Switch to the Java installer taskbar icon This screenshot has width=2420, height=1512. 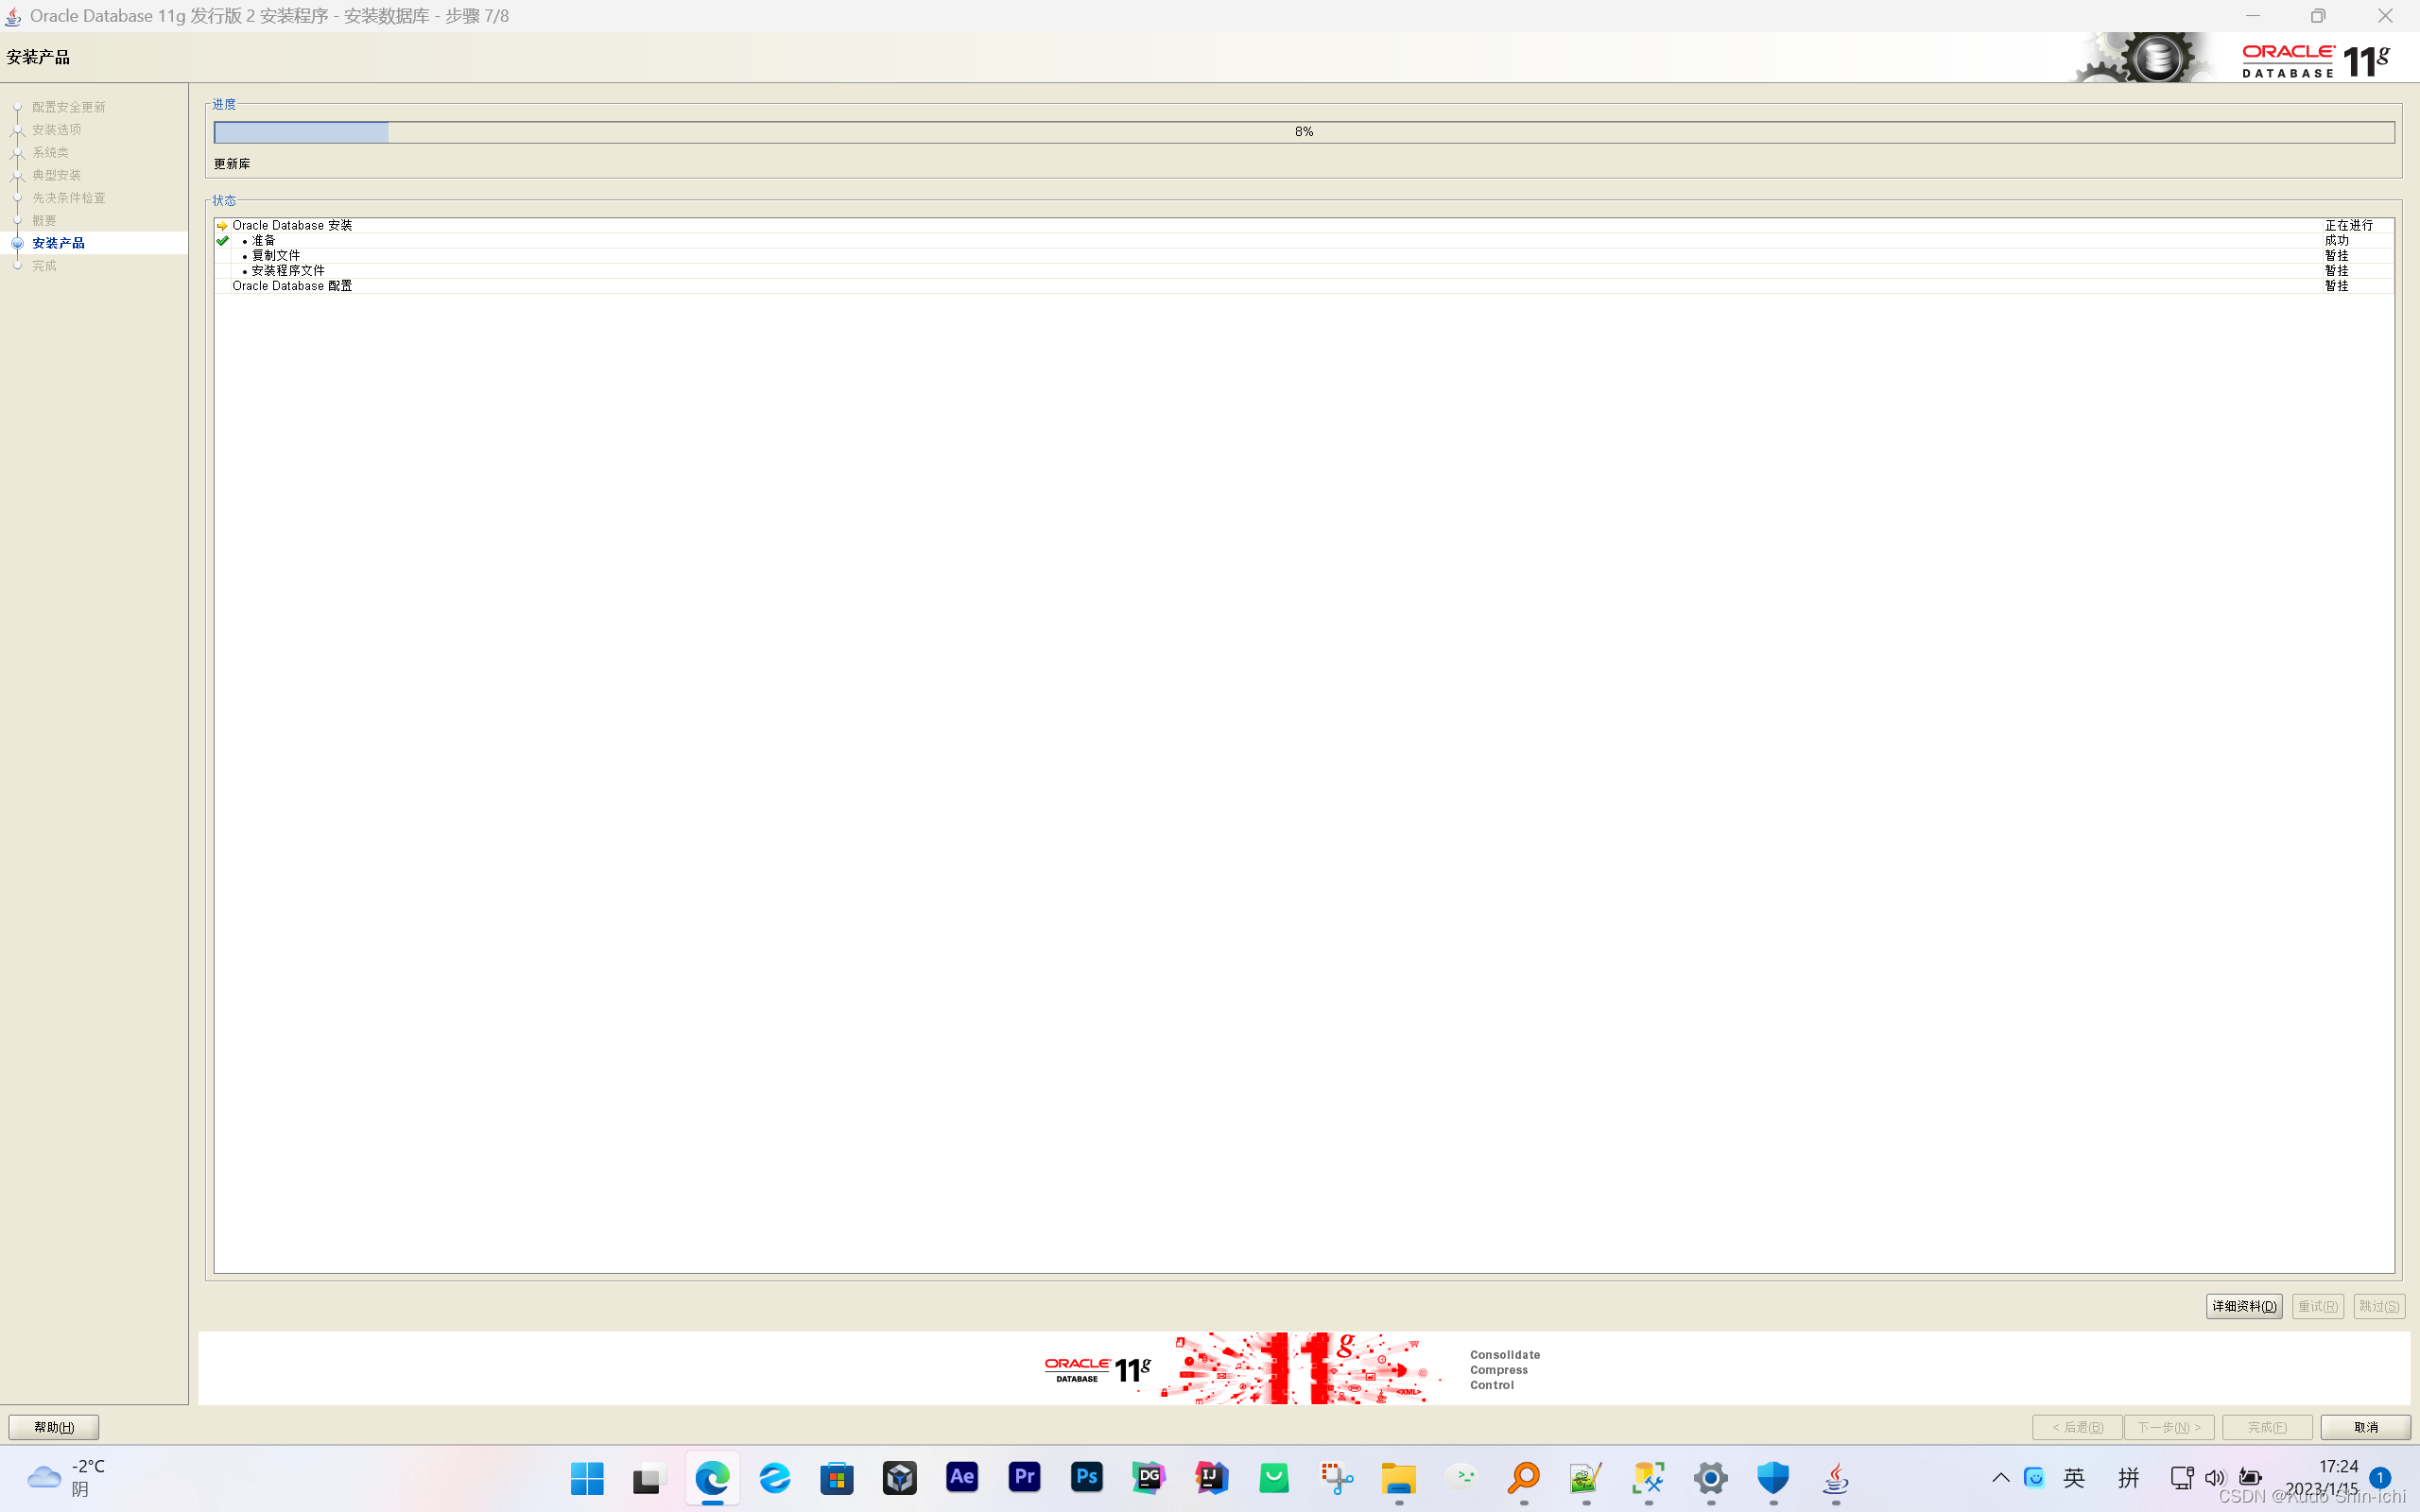(1836, 1477)
